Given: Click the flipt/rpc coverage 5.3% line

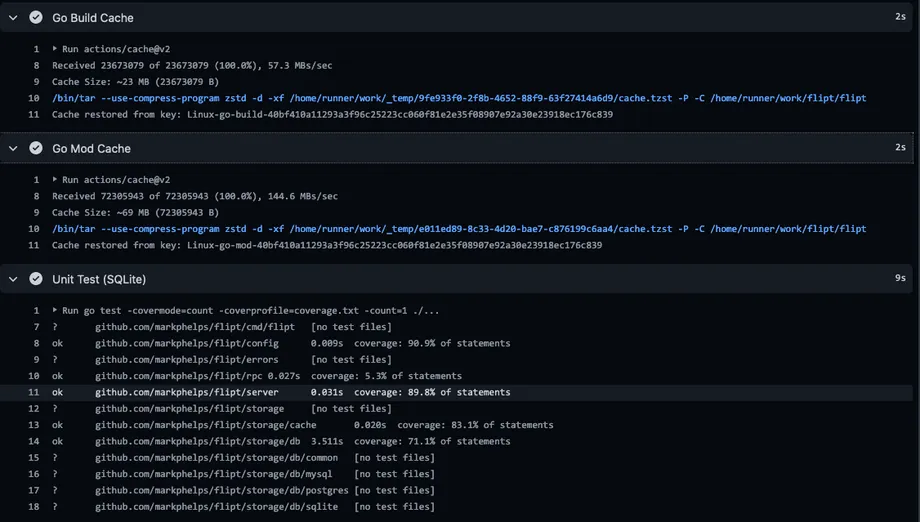Looking at the screenshot, I should (257, 376).
